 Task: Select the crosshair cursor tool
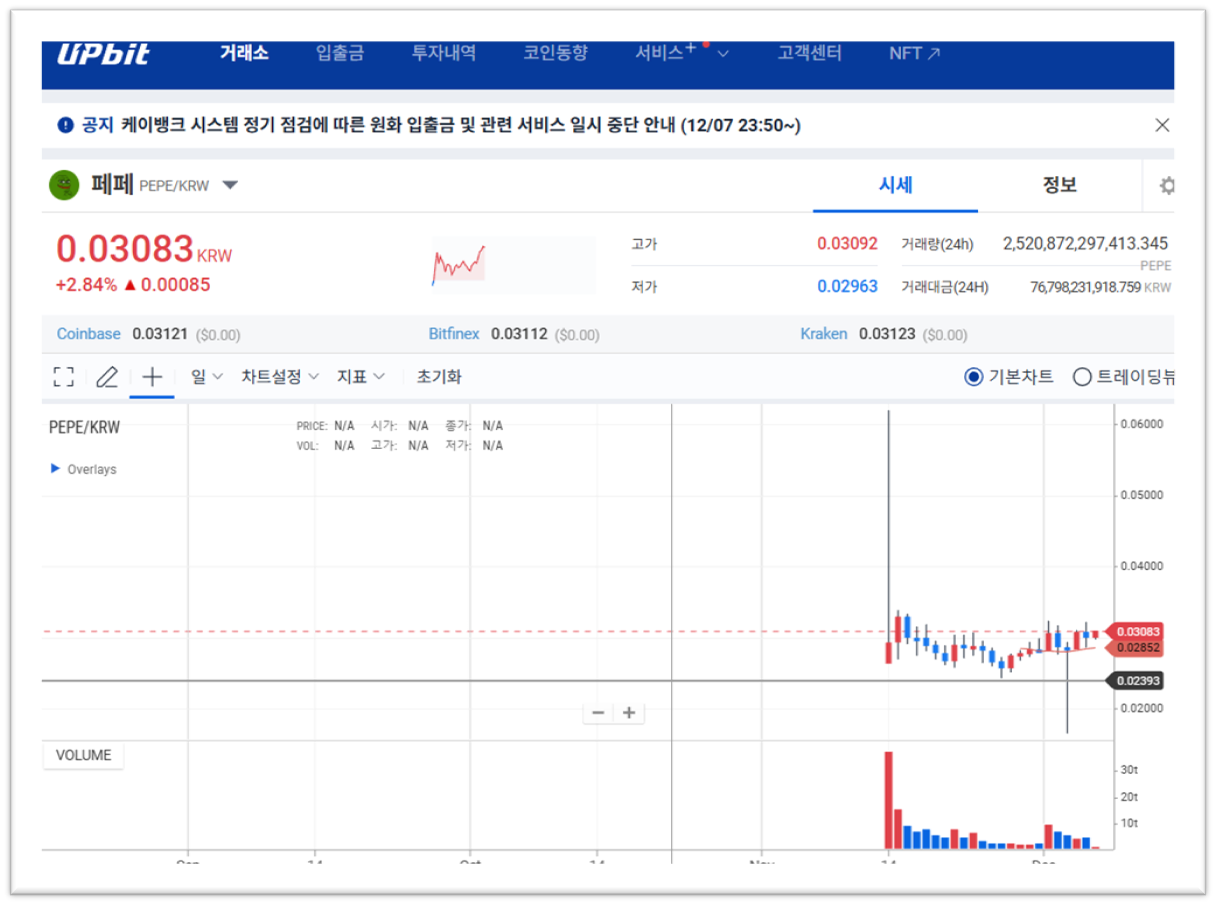(152, 377)
